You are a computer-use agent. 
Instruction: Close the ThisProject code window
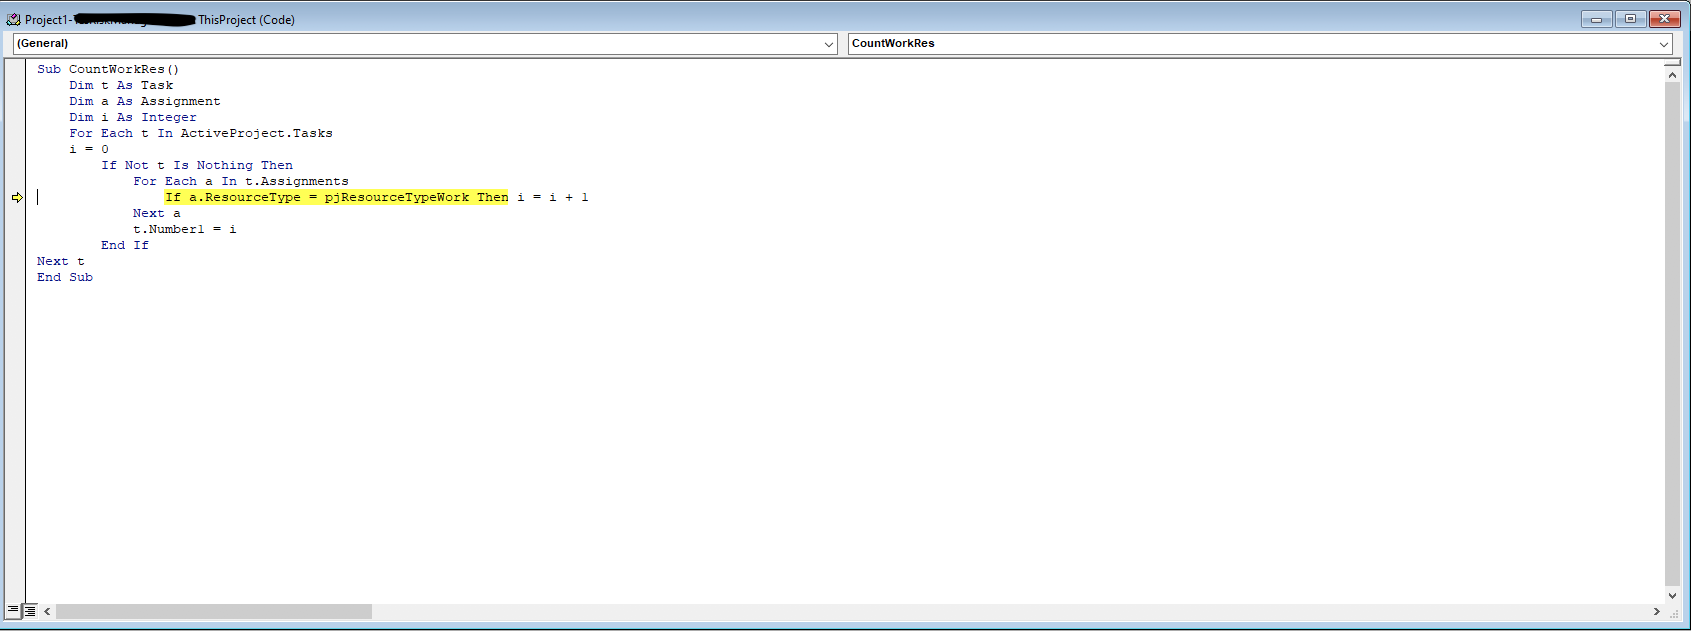tap(1665, 19)
